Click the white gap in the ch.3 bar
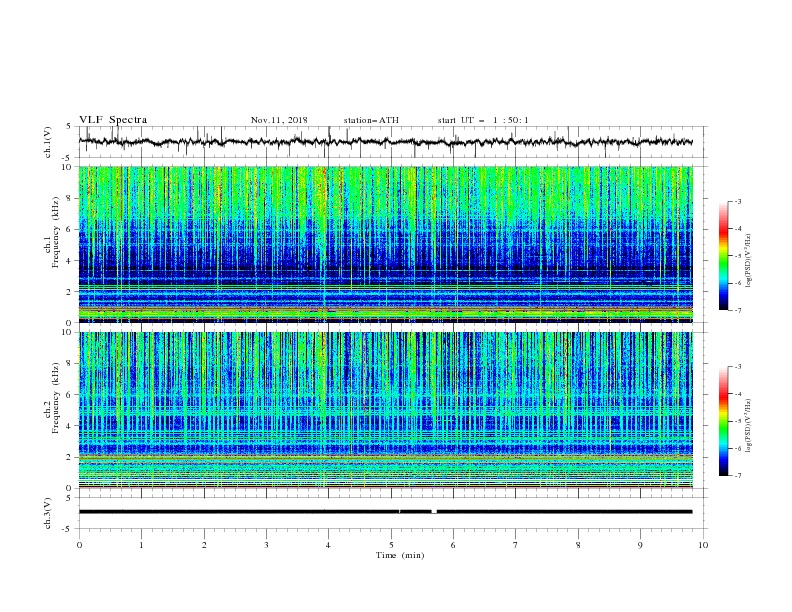 click(434, 512)
